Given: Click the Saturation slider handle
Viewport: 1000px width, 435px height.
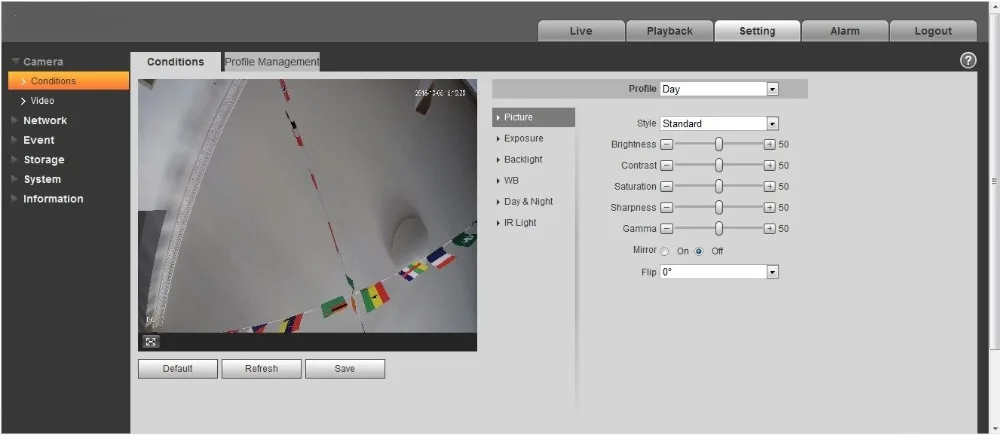Looking at the screenshot, I should (x=719, y=187).
